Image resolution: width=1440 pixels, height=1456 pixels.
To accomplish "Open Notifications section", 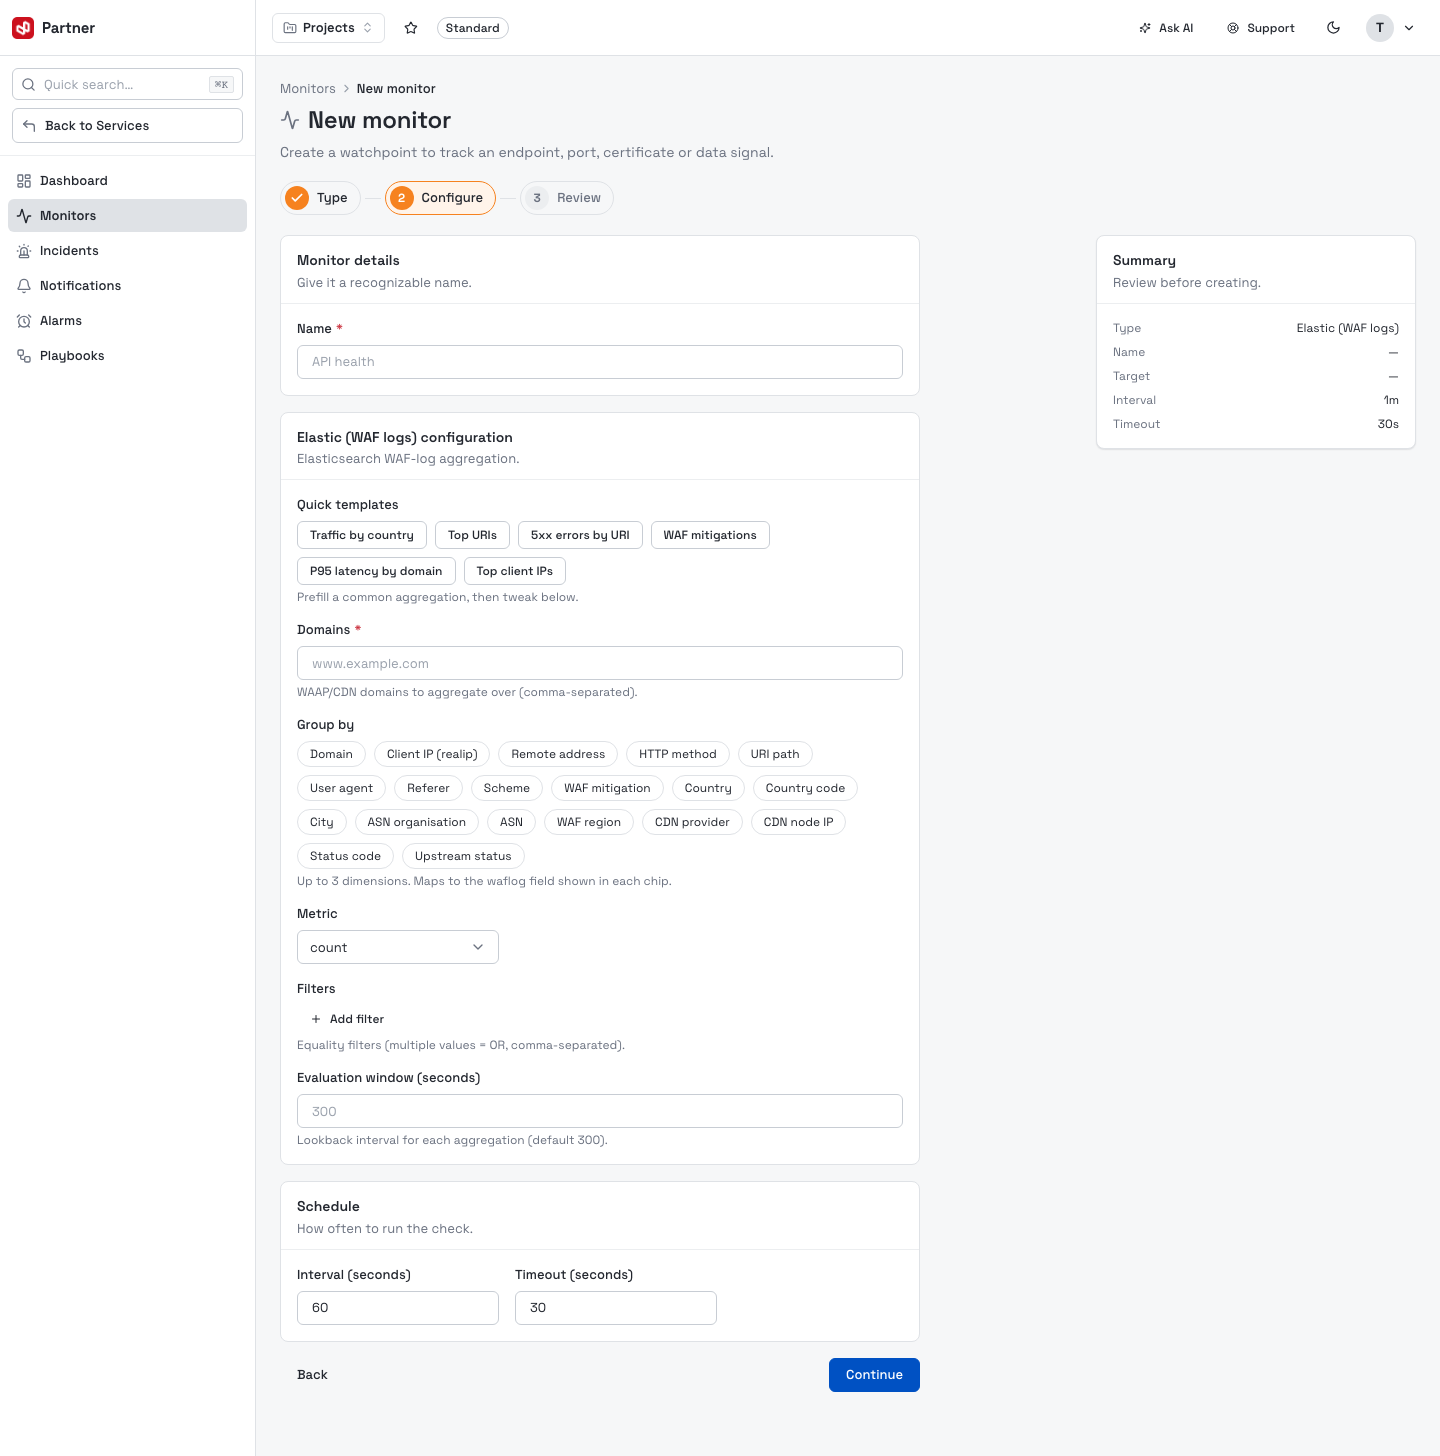I will [x=127, y=286].
